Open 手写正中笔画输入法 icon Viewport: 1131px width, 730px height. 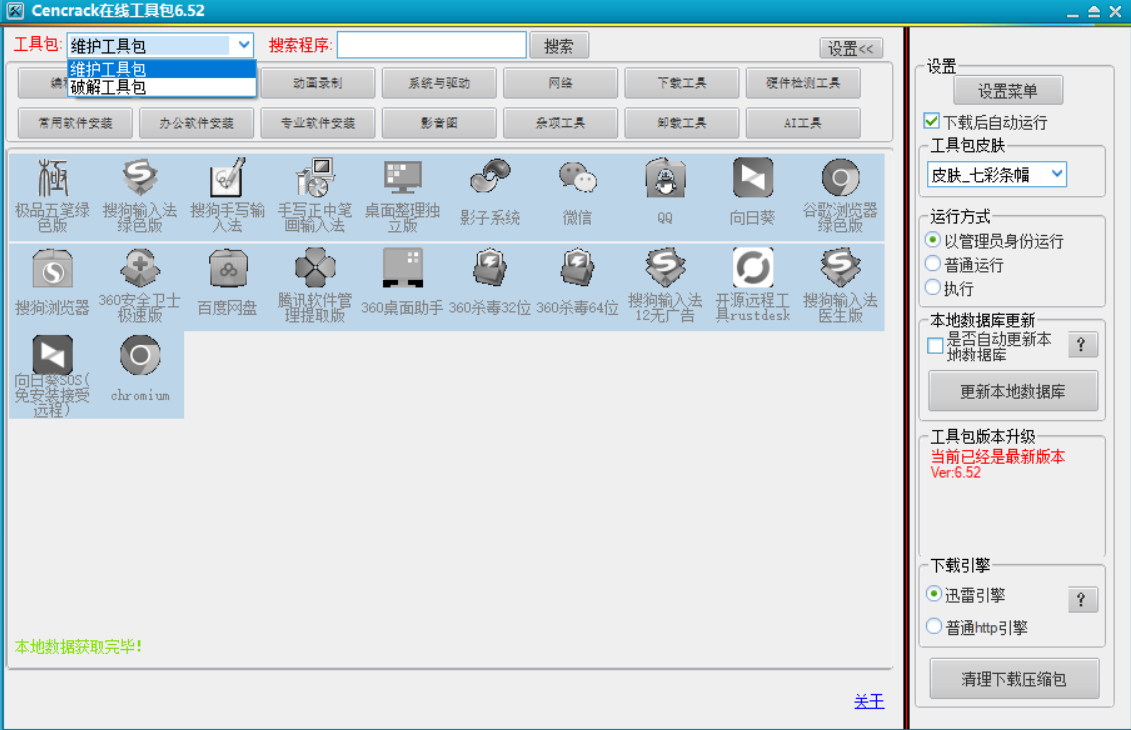(x=315, y=177)
